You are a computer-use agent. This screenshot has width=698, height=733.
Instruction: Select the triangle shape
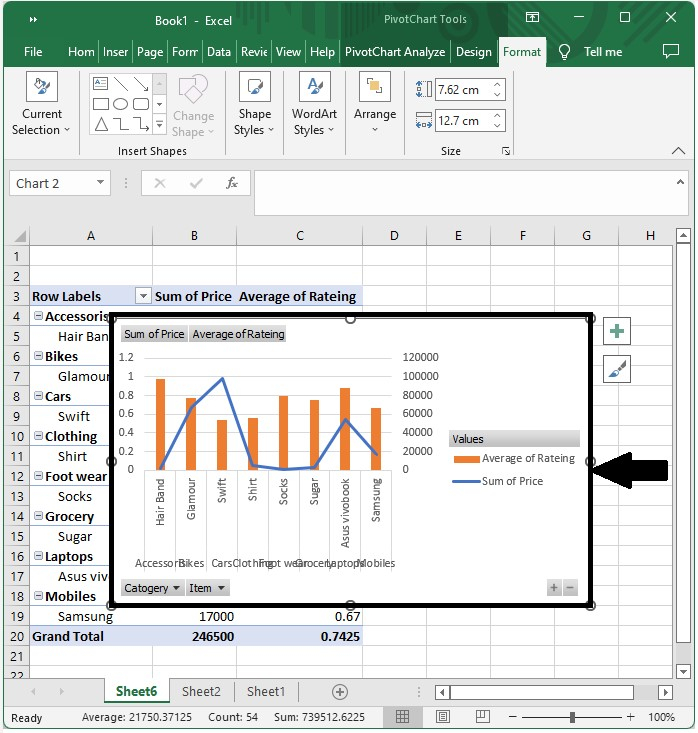tap(101, 124)
